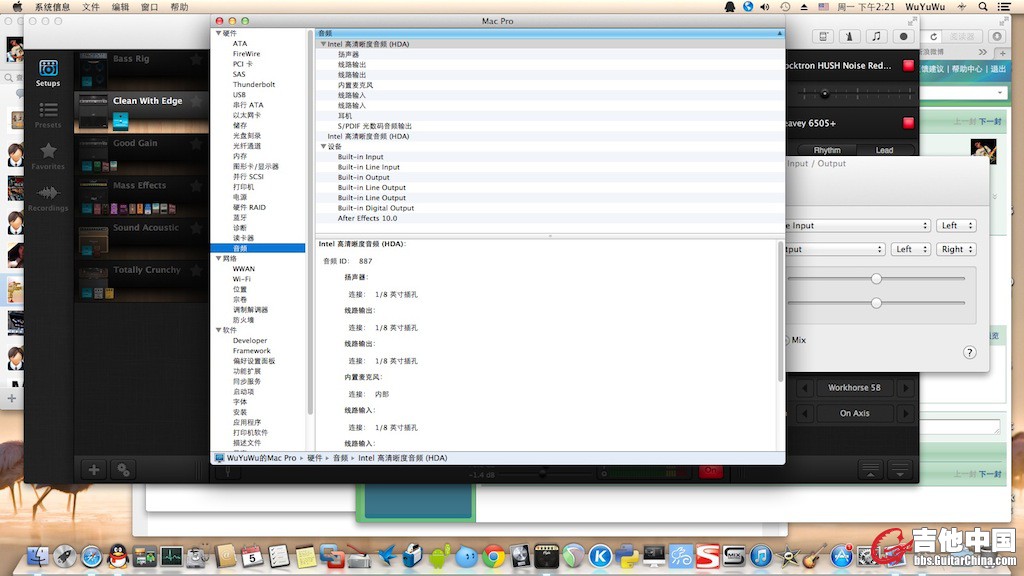Image resolution: width=1024 pixels, height=576 pixels.
Task: Open the 系统信息 menu
Action: [x=52, y=7]
